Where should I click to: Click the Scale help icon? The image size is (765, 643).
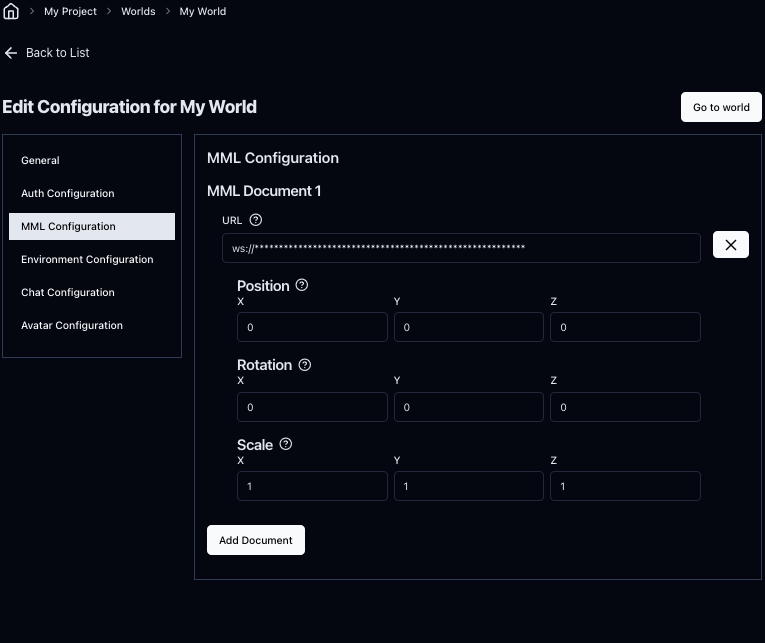(286, 444)
